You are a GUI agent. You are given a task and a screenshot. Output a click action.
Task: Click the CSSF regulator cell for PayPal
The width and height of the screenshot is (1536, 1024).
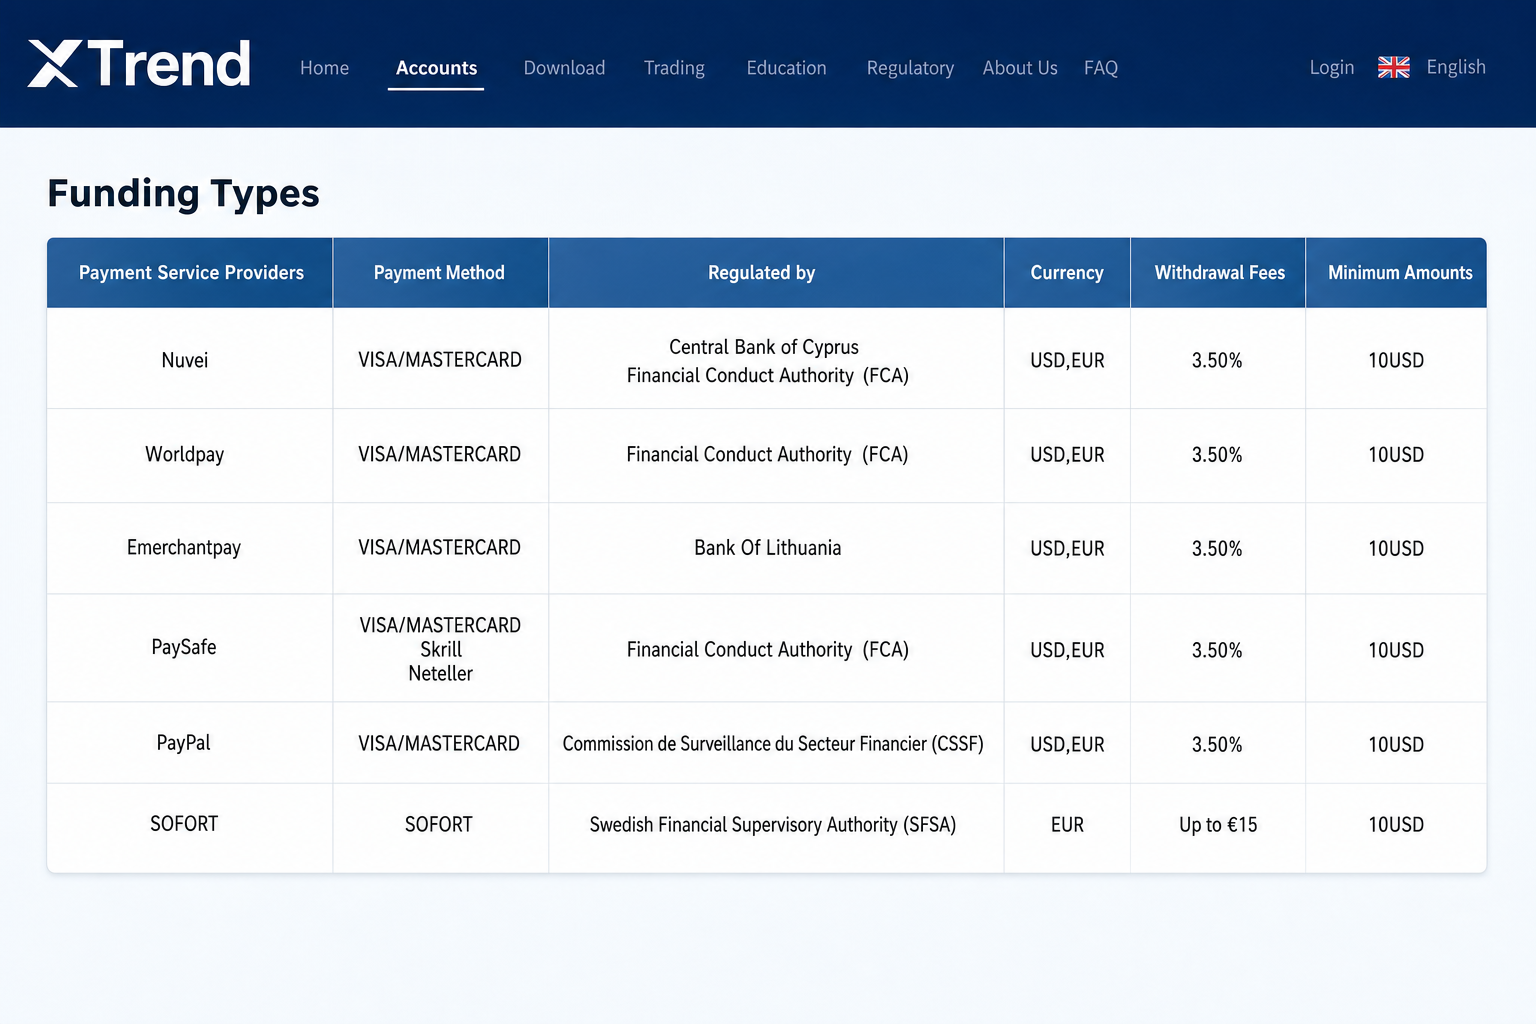click(x=776, y=743)
